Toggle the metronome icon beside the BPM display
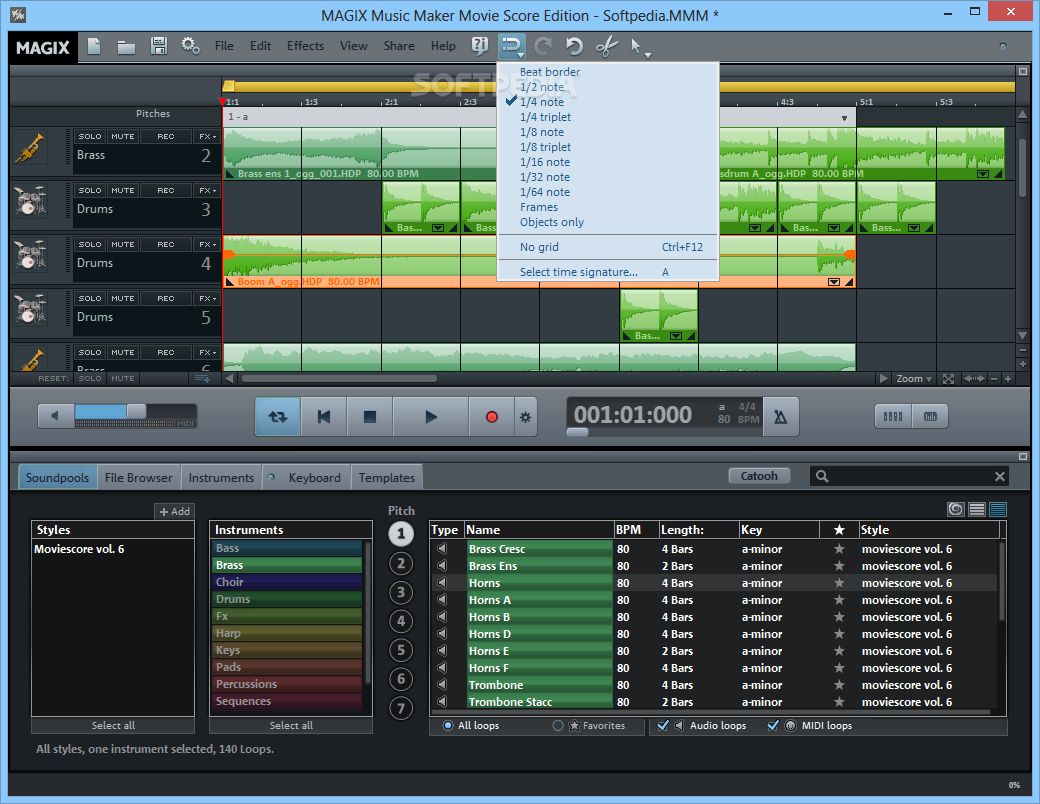 pos(781,417)
